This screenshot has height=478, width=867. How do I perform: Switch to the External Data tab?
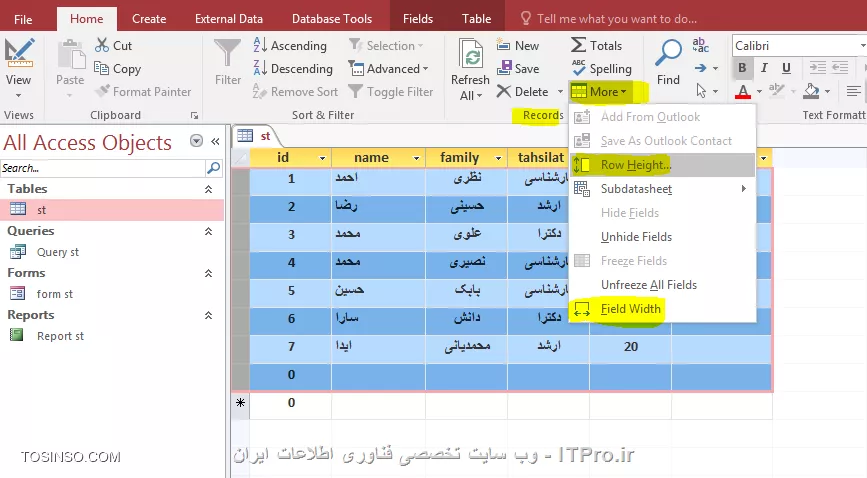(229, 19)
